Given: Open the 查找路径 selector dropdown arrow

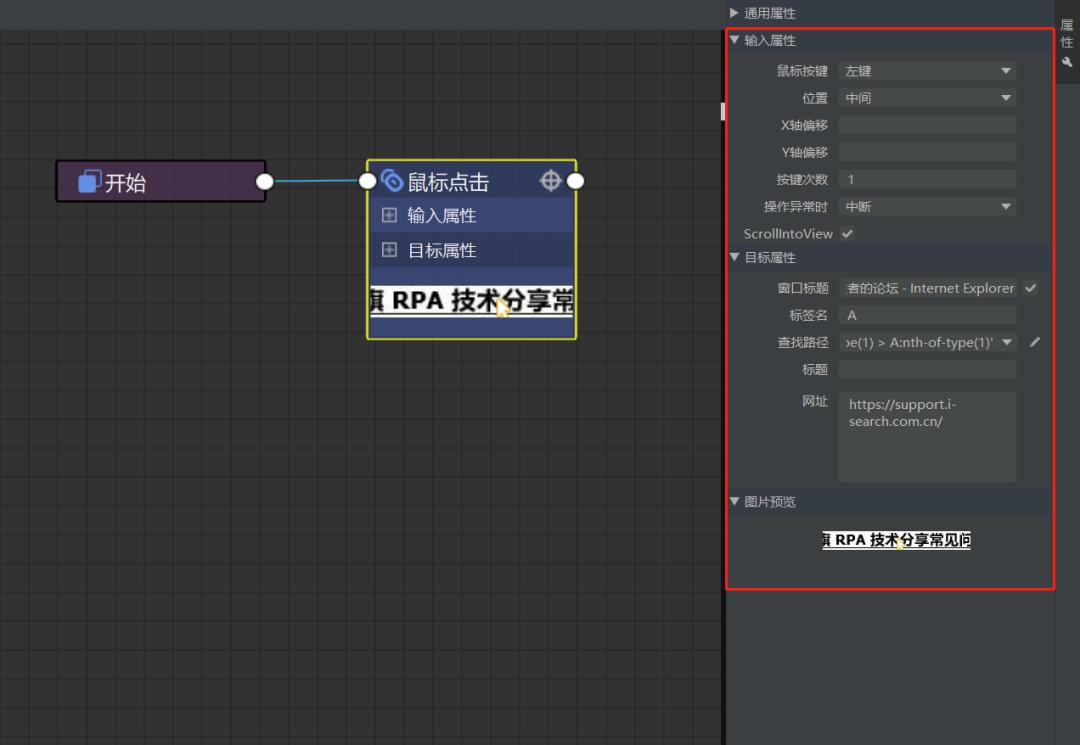Looking at the screenshot, I should coord(1007,342).
